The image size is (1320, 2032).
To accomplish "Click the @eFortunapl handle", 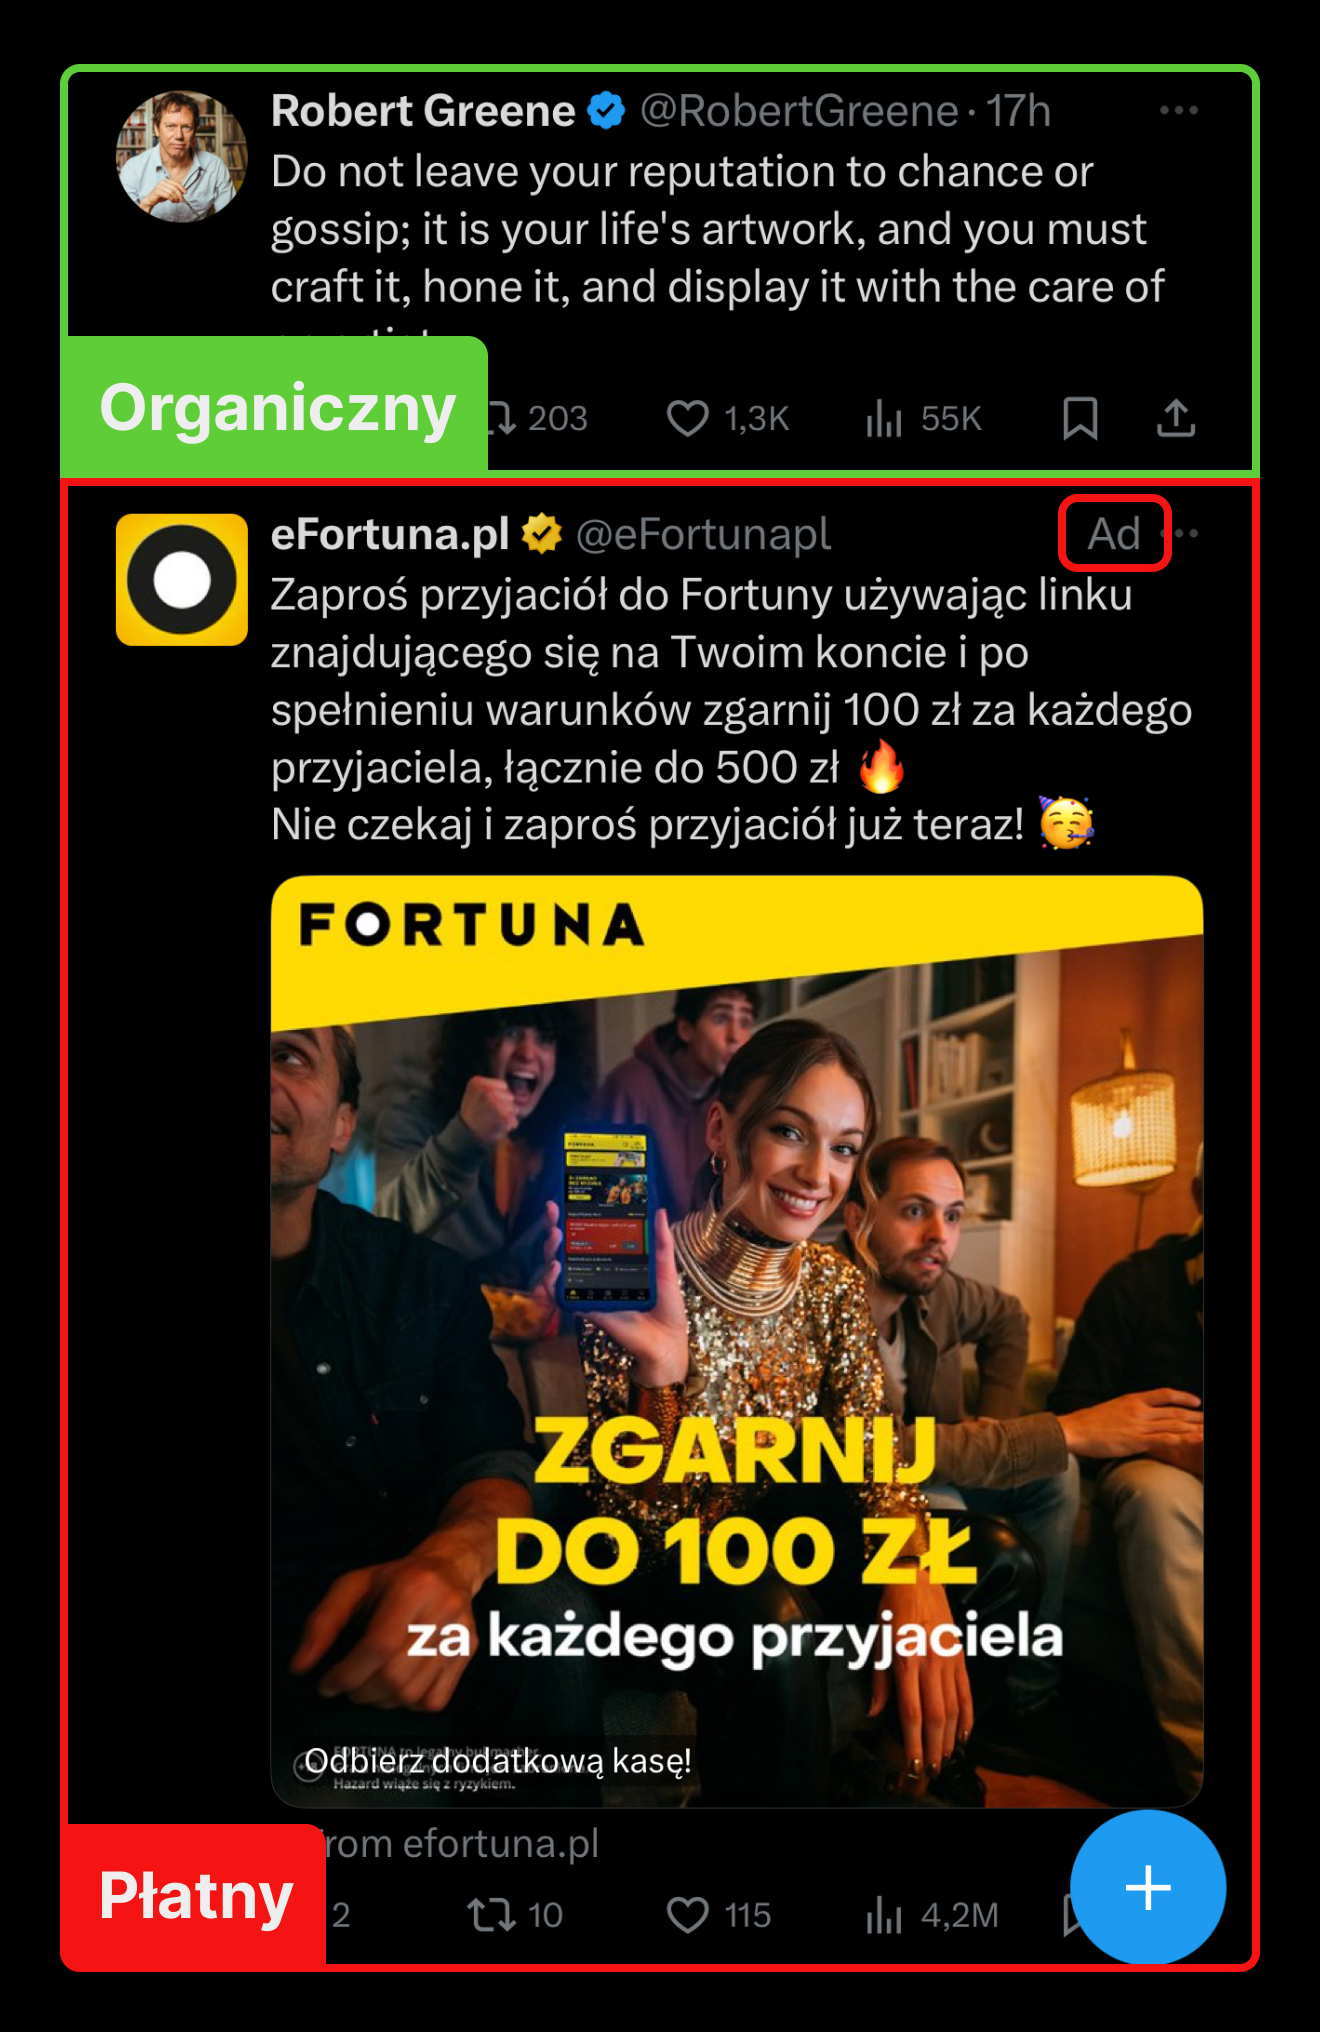I will click(703, 534).
